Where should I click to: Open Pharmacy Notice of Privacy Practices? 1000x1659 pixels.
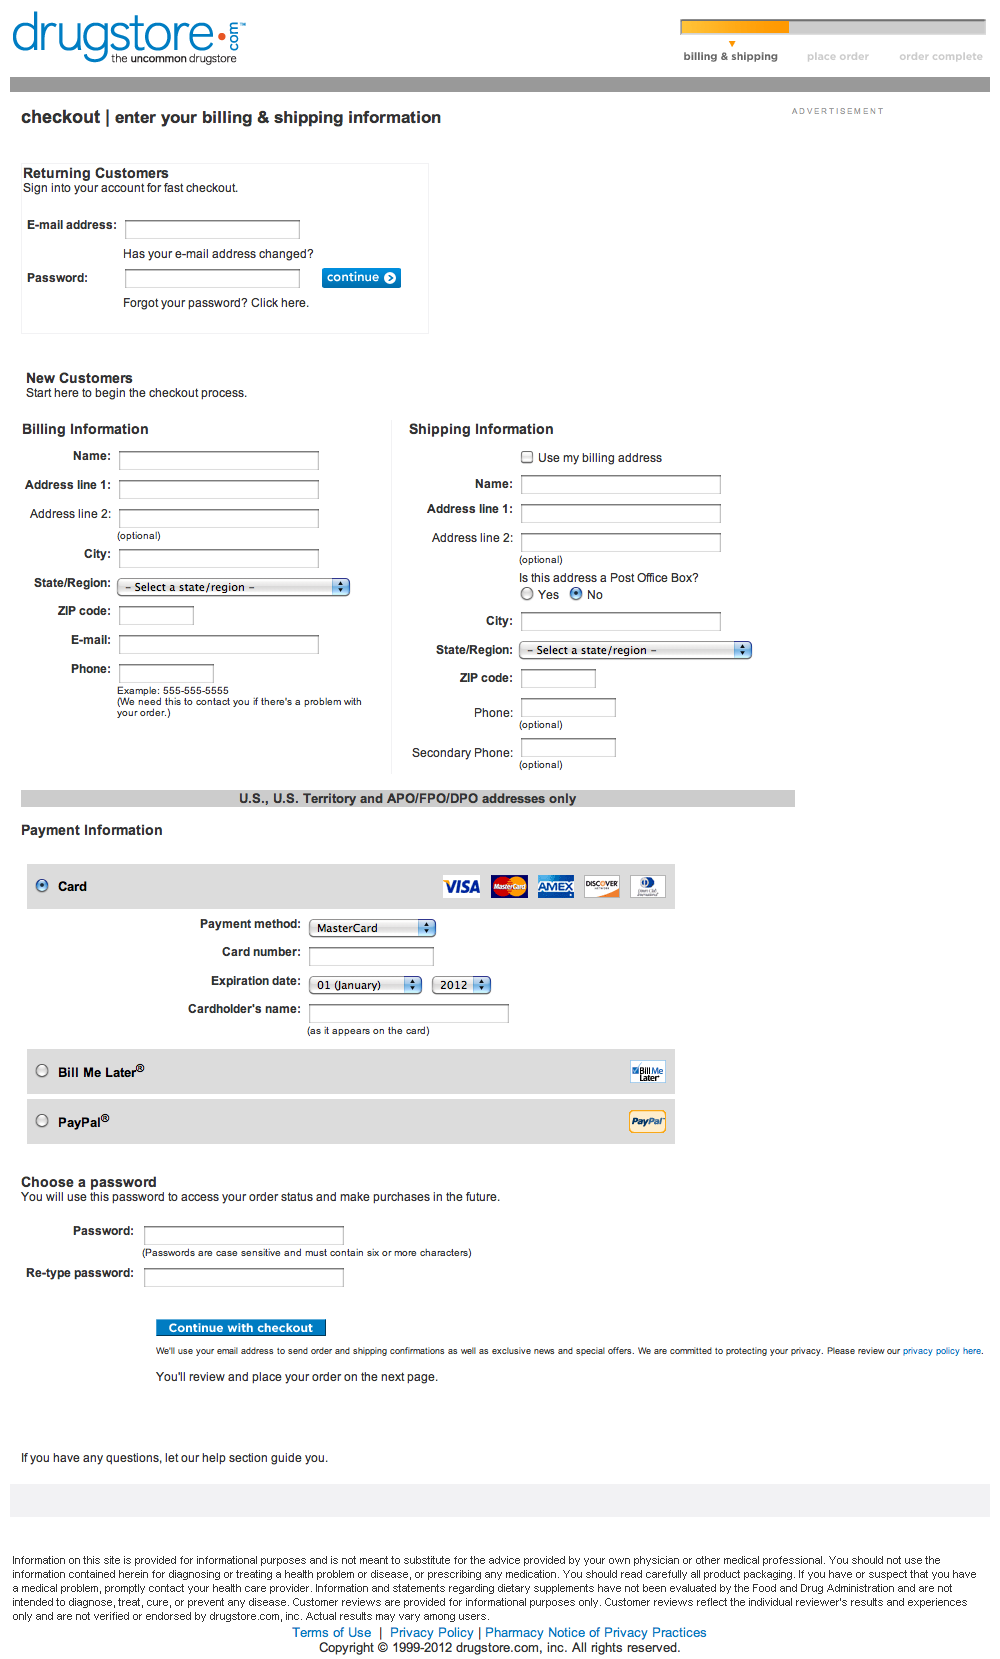[x=596, y=1633]
